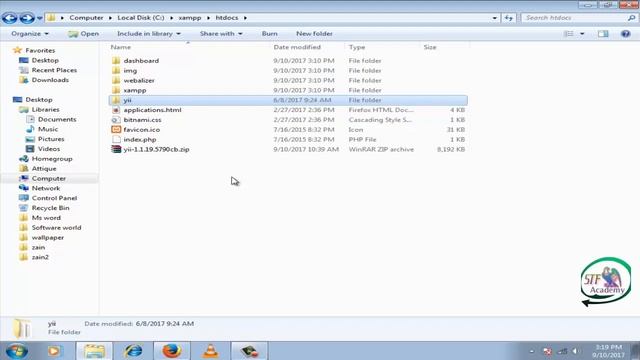Open the Software world folder
The height and width of the screenshot is (360, 640).
point(56,228)
